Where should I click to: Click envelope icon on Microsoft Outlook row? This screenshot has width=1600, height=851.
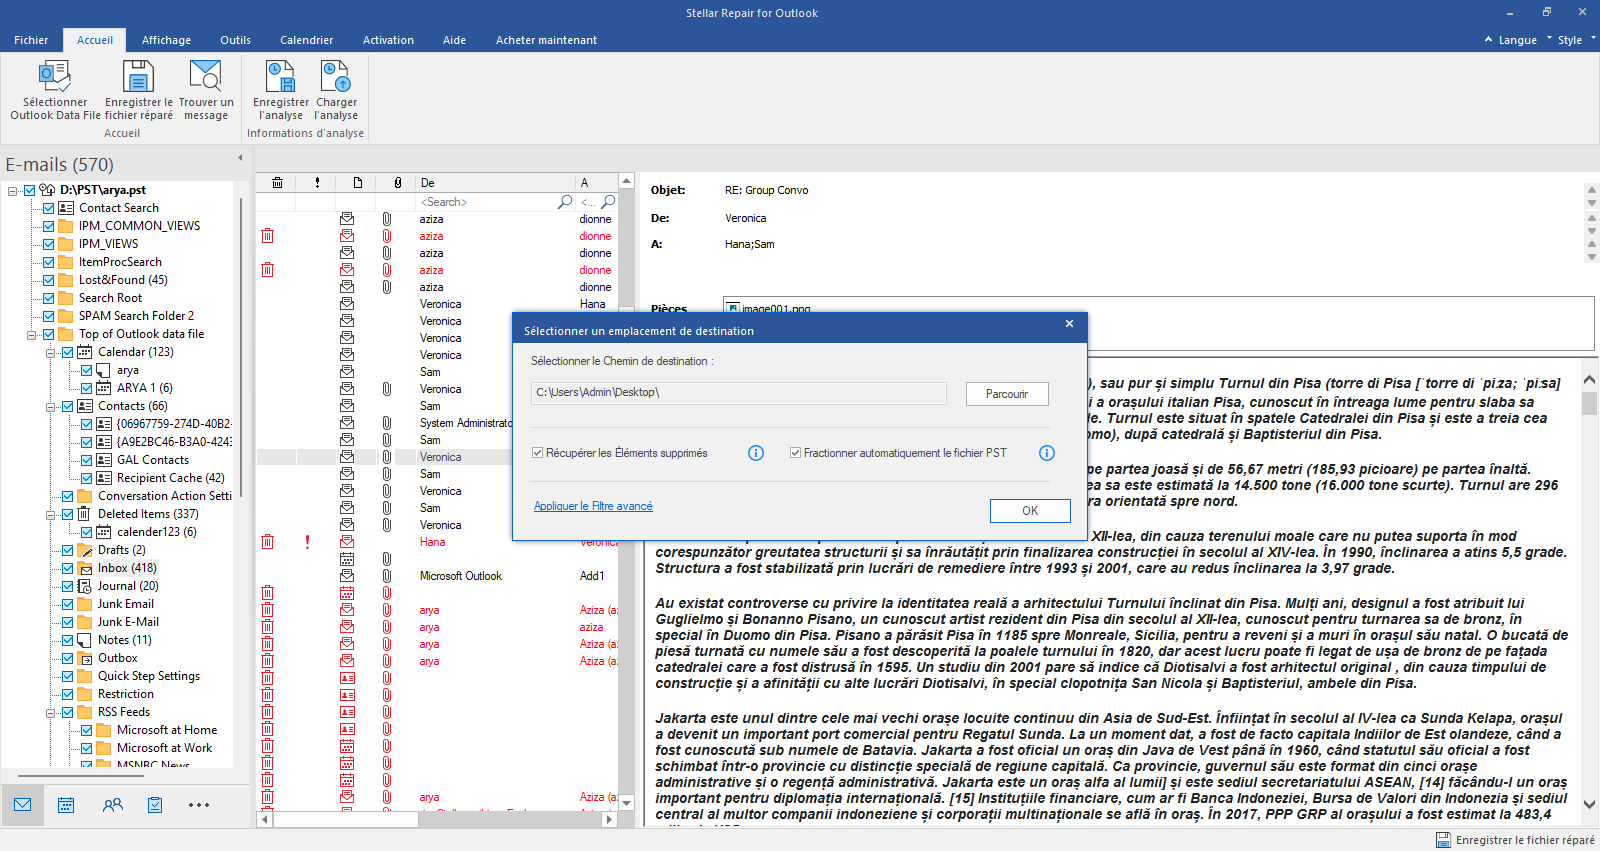tap(347, 576)
